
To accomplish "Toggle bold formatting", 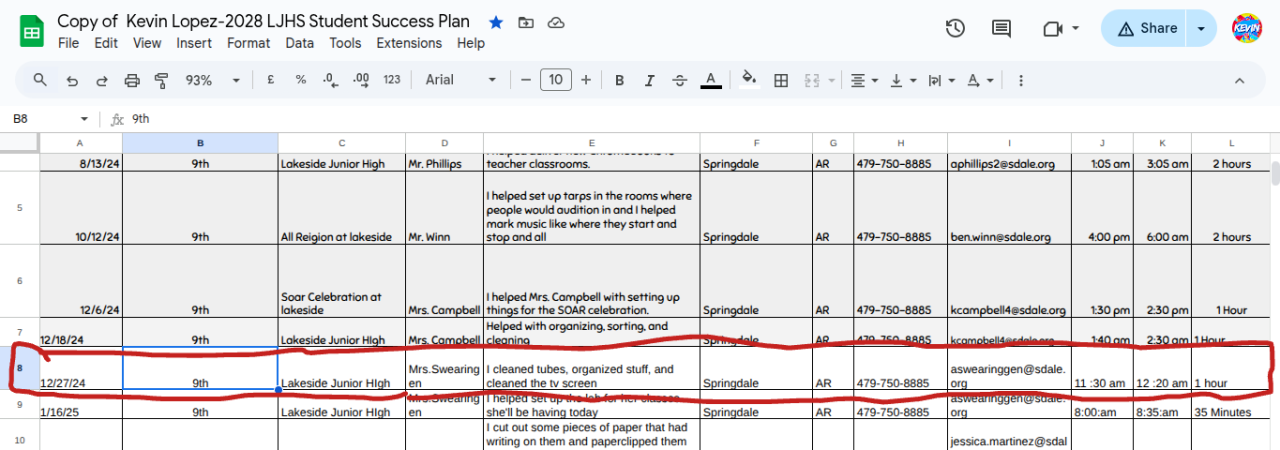I will (x=619, y=80).
